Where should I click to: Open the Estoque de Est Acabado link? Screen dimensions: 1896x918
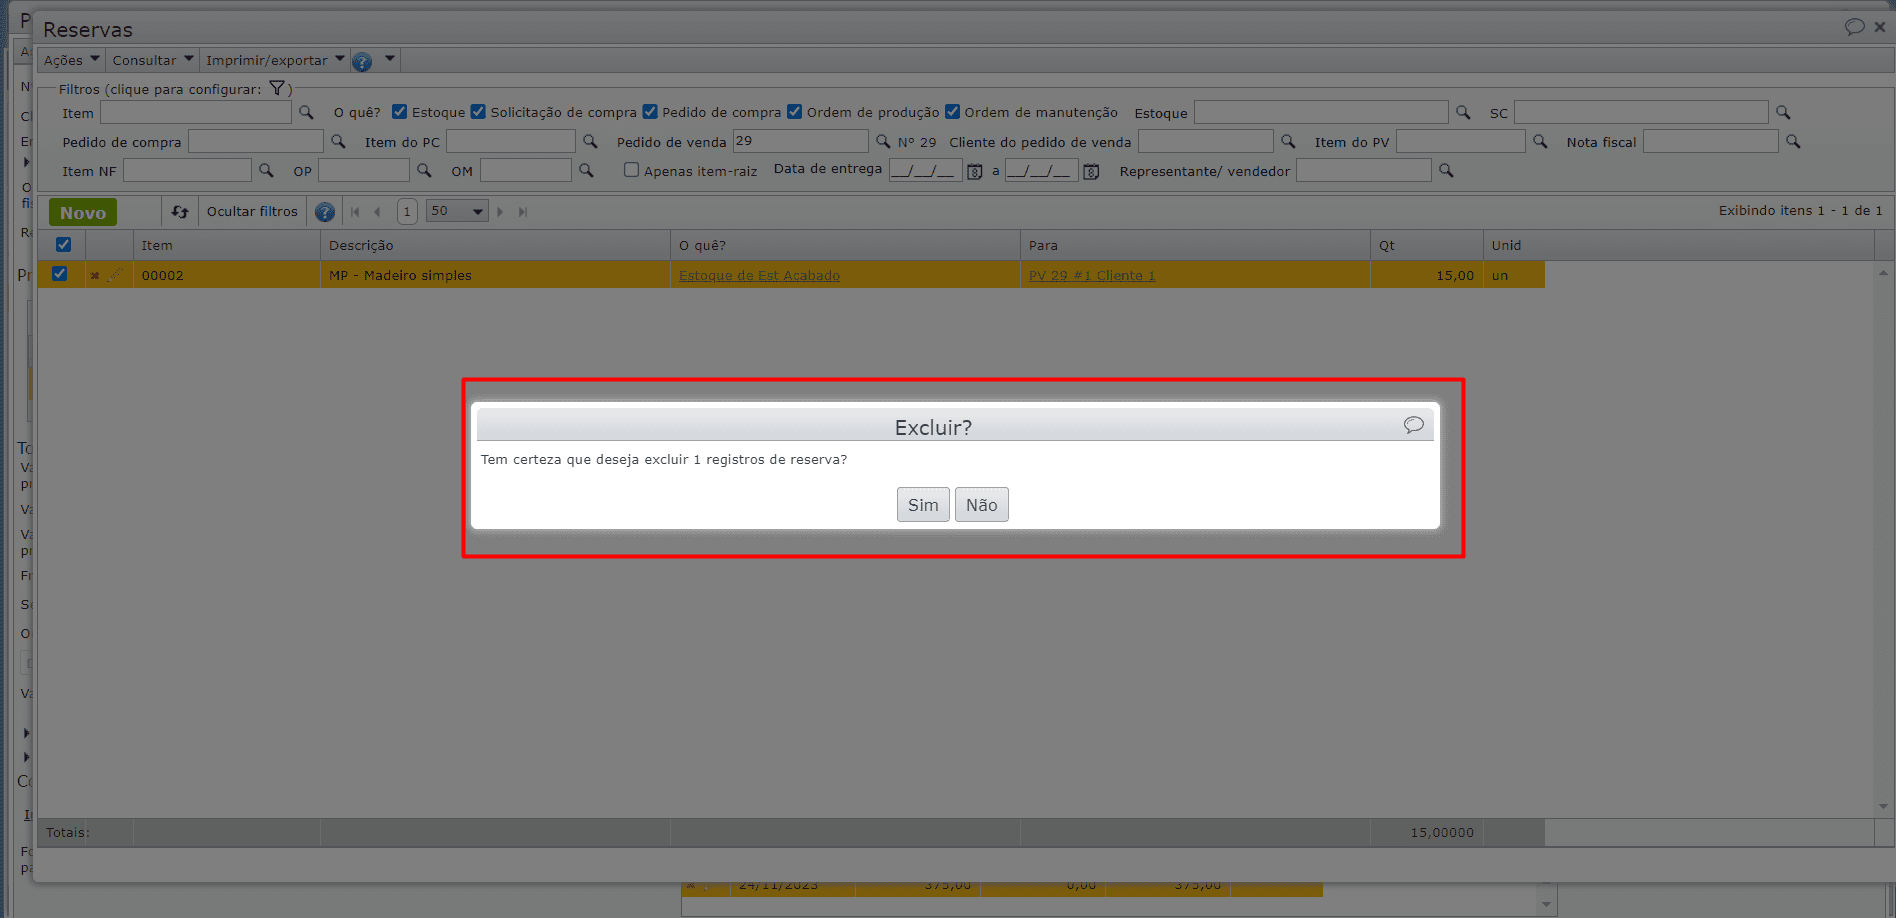[759, 276]
